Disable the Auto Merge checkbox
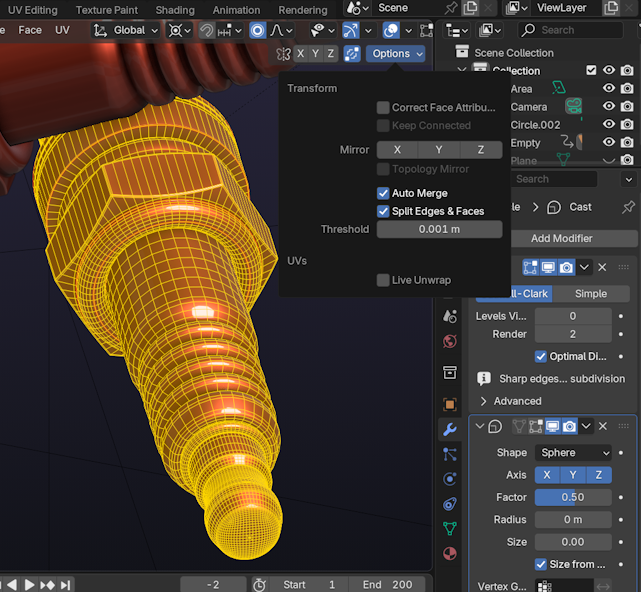The image size is (641, 592). (x=383, y=193)
